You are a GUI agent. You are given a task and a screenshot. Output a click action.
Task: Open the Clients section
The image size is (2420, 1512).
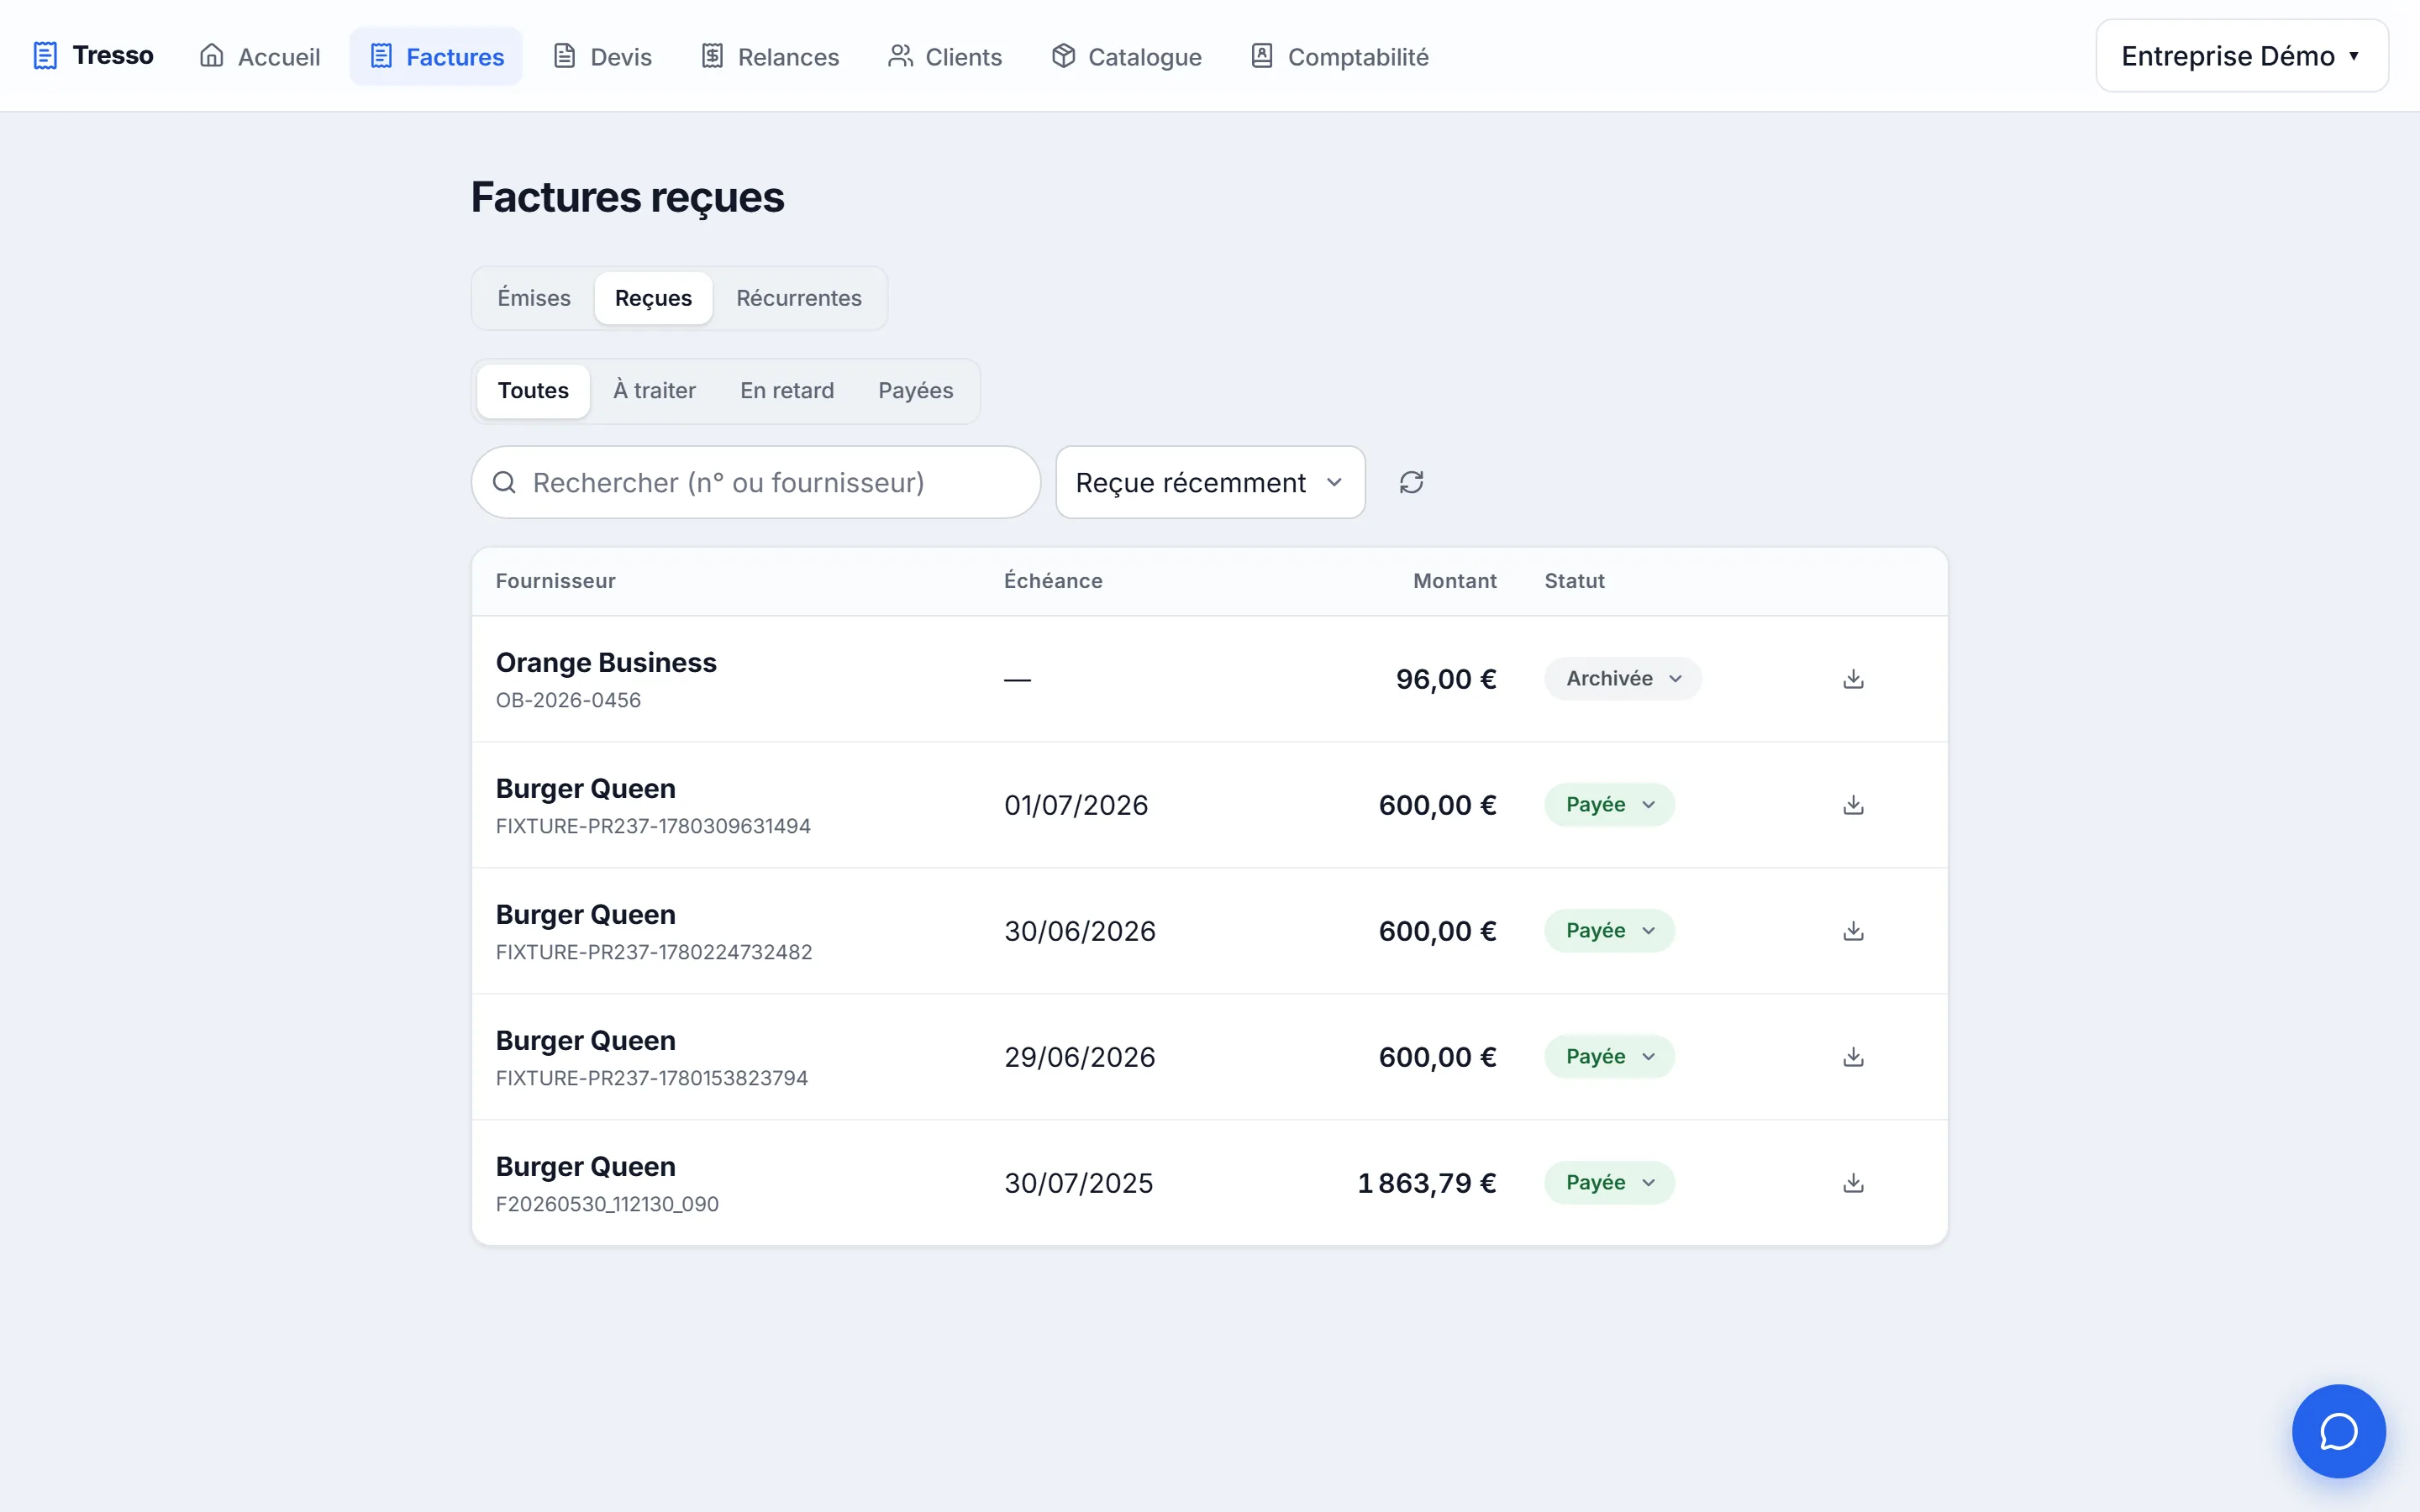[x=945, y=56]
